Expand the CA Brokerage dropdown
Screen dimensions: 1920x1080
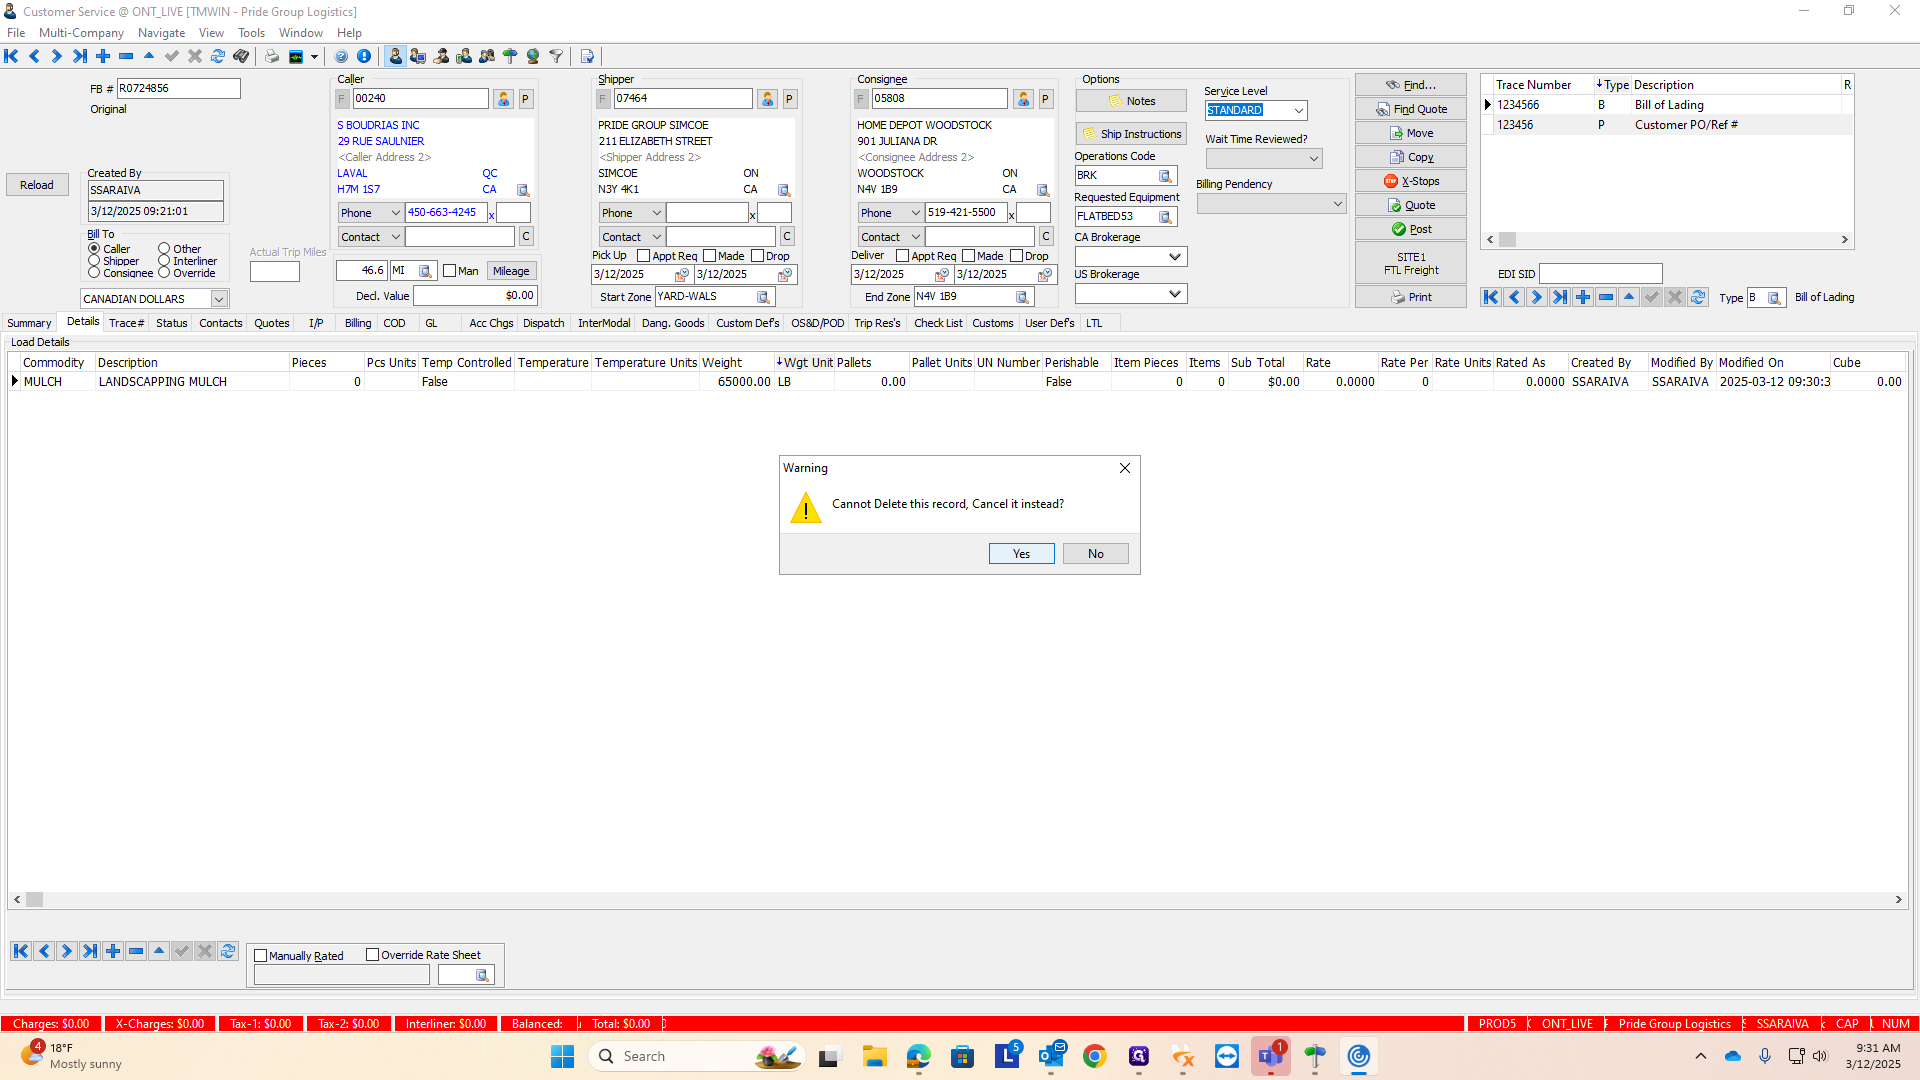point(1175,257)
